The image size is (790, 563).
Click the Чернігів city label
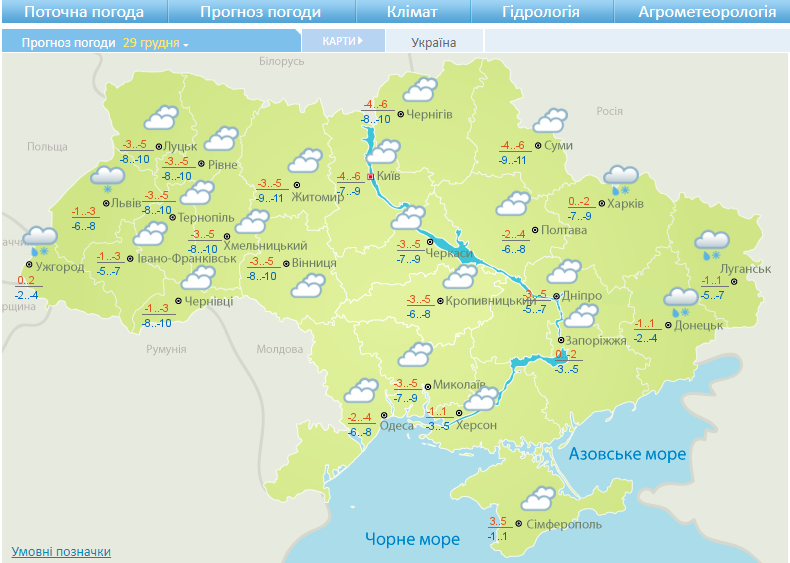(429, 114)
